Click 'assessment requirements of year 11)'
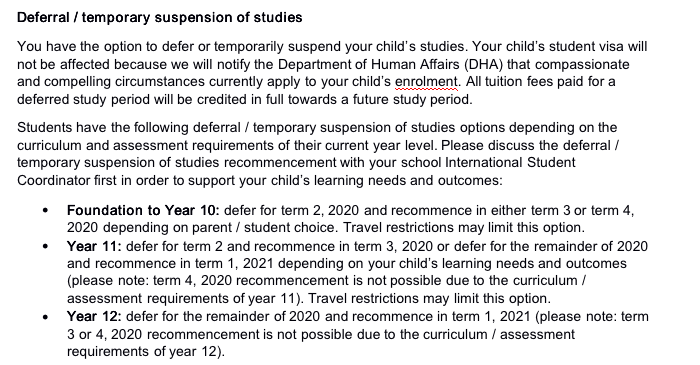Viewport: 700px width, 365px height. pyautogui.click(x=185, y=298)
